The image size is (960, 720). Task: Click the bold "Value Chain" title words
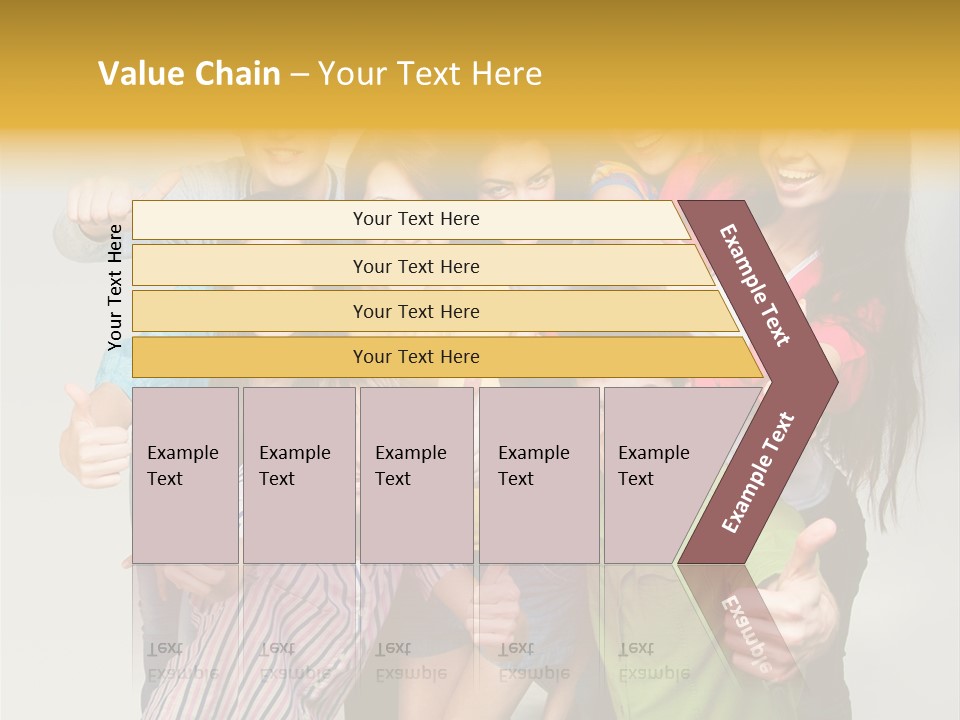[x=189, y=74]
